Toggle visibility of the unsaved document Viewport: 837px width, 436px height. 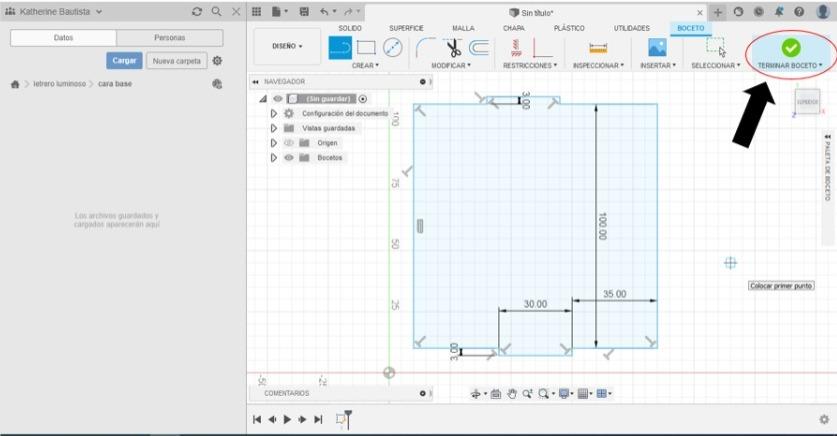pos(278,99)
